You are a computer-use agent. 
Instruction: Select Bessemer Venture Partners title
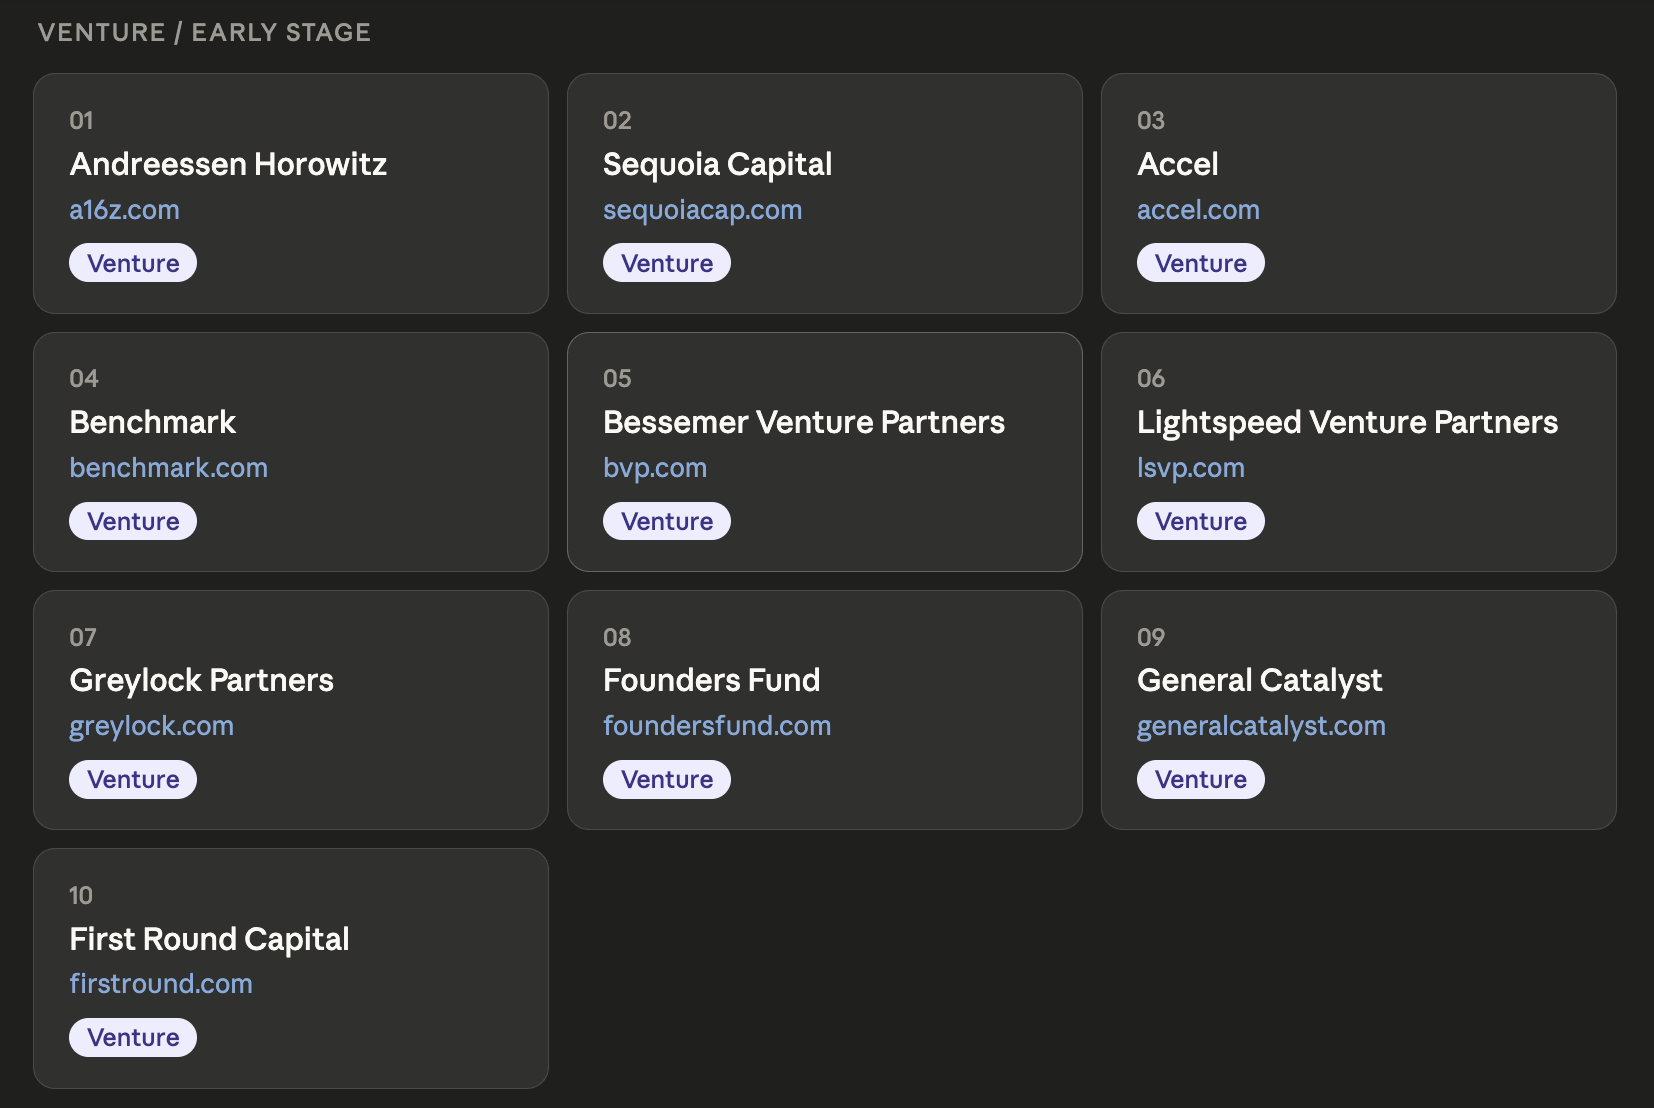click(804, 422)
